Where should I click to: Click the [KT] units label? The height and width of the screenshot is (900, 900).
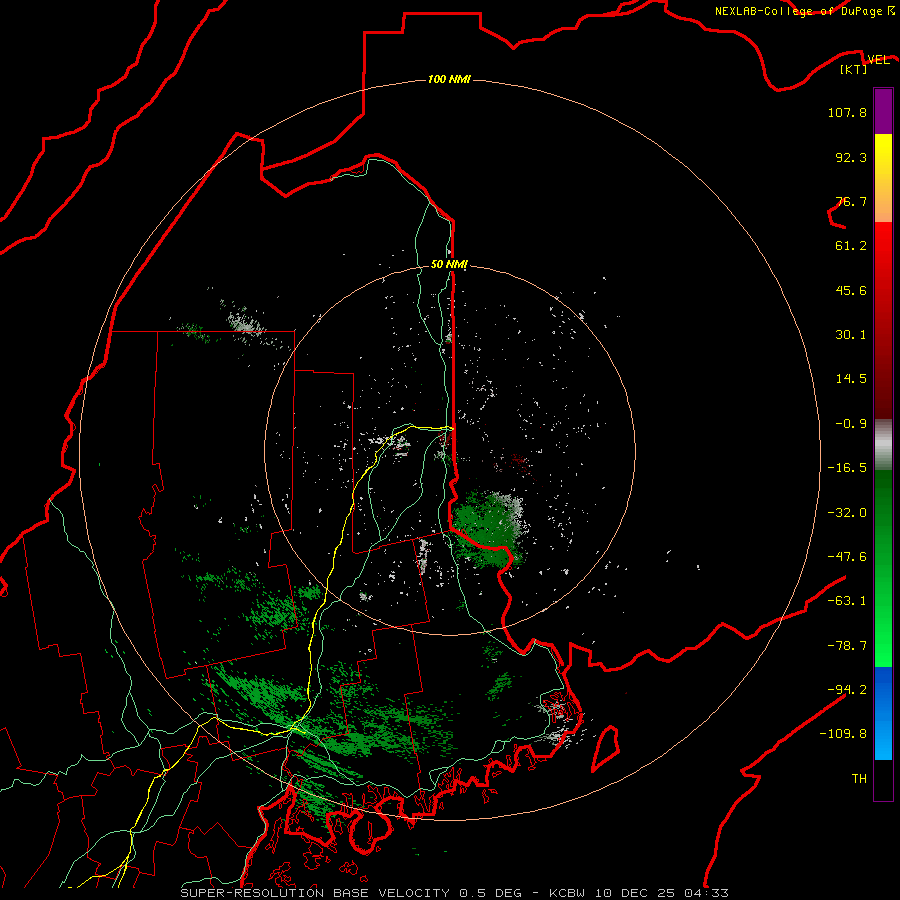854,70
